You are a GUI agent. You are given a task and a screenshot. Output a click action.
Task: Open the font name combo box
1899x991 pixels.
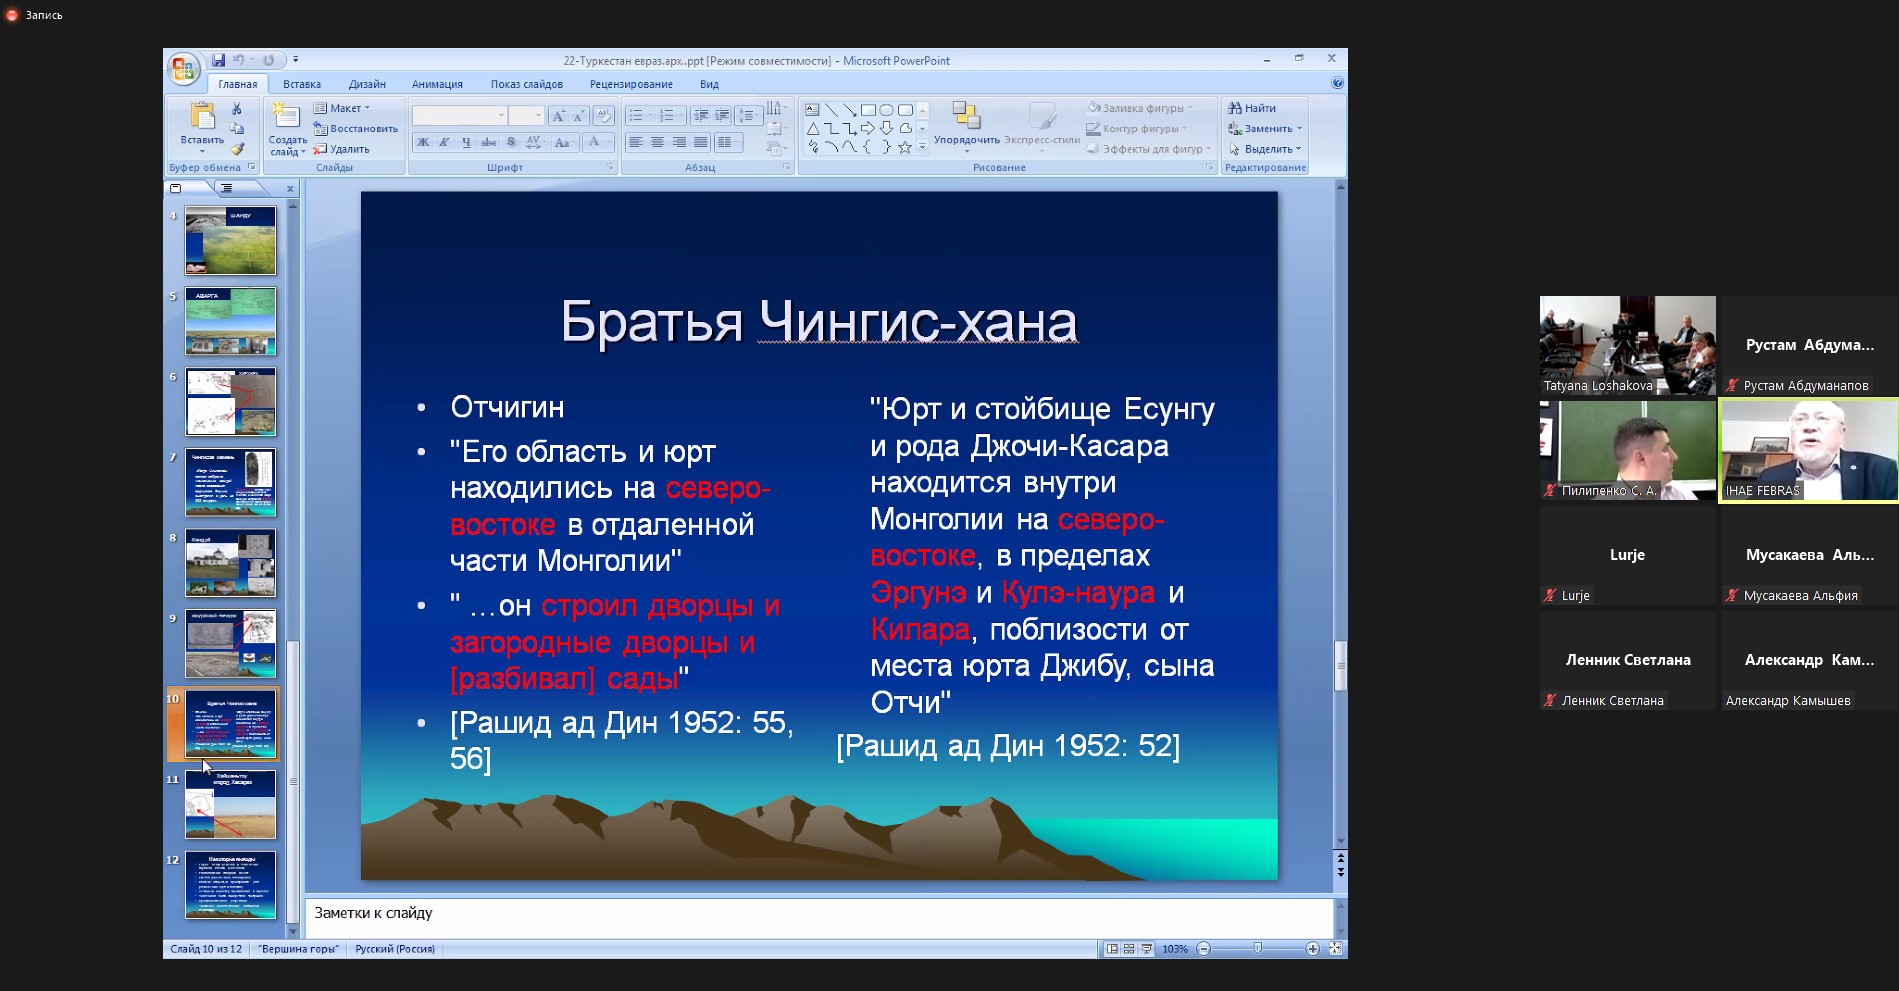[460, 116]
